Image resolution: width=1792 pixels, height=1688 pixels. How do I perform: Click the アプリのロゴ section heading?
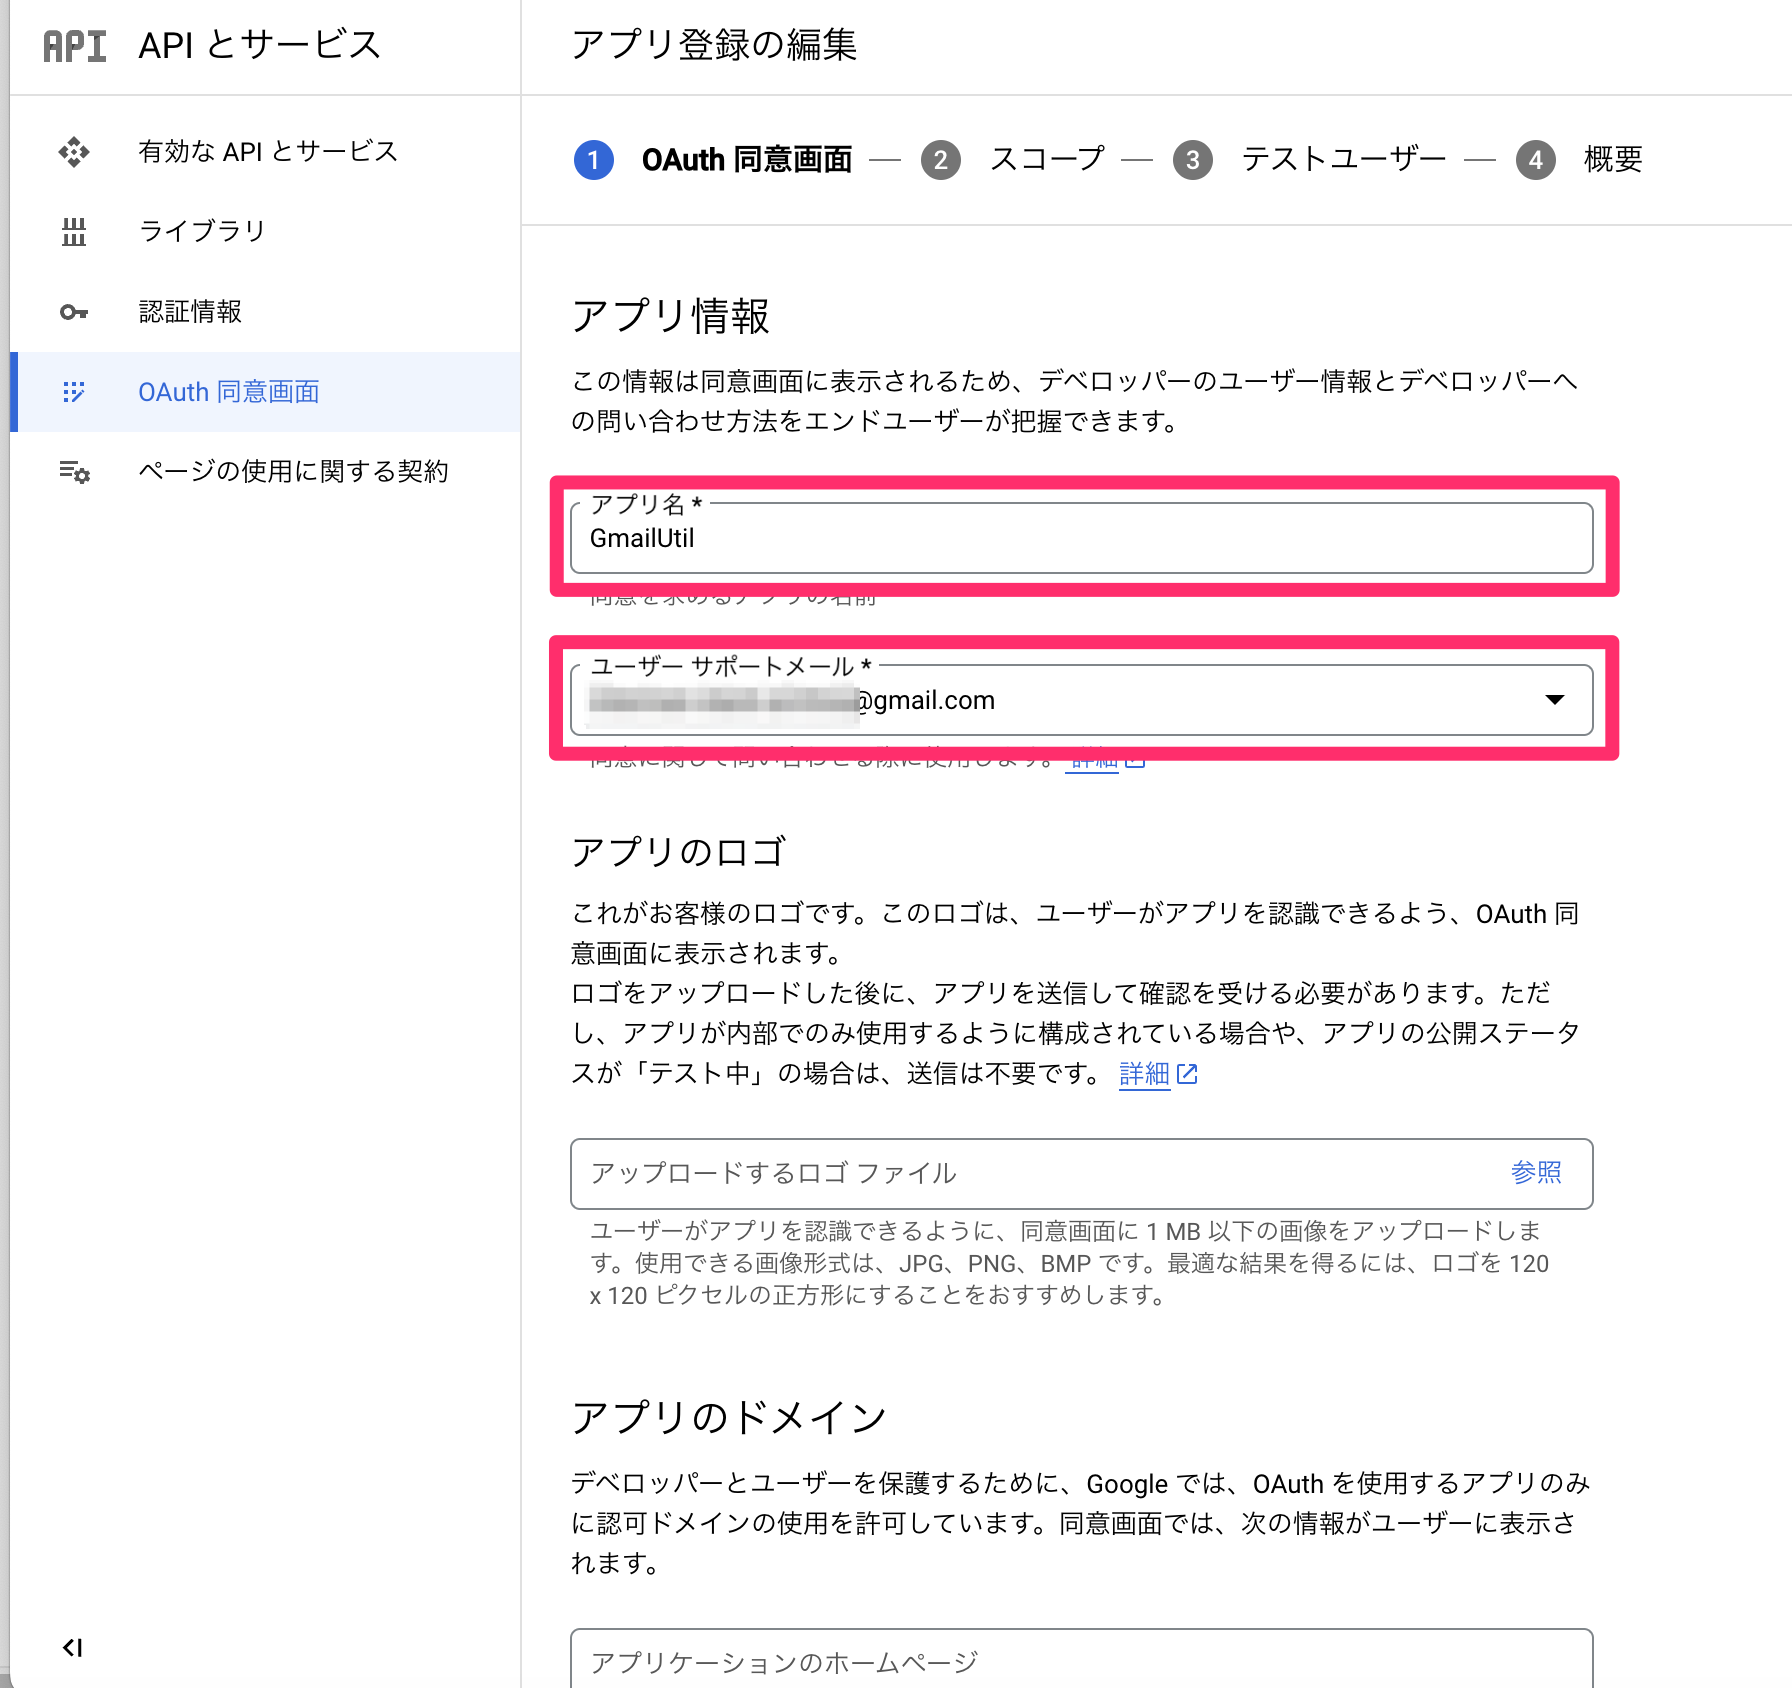tap(678, 852)
